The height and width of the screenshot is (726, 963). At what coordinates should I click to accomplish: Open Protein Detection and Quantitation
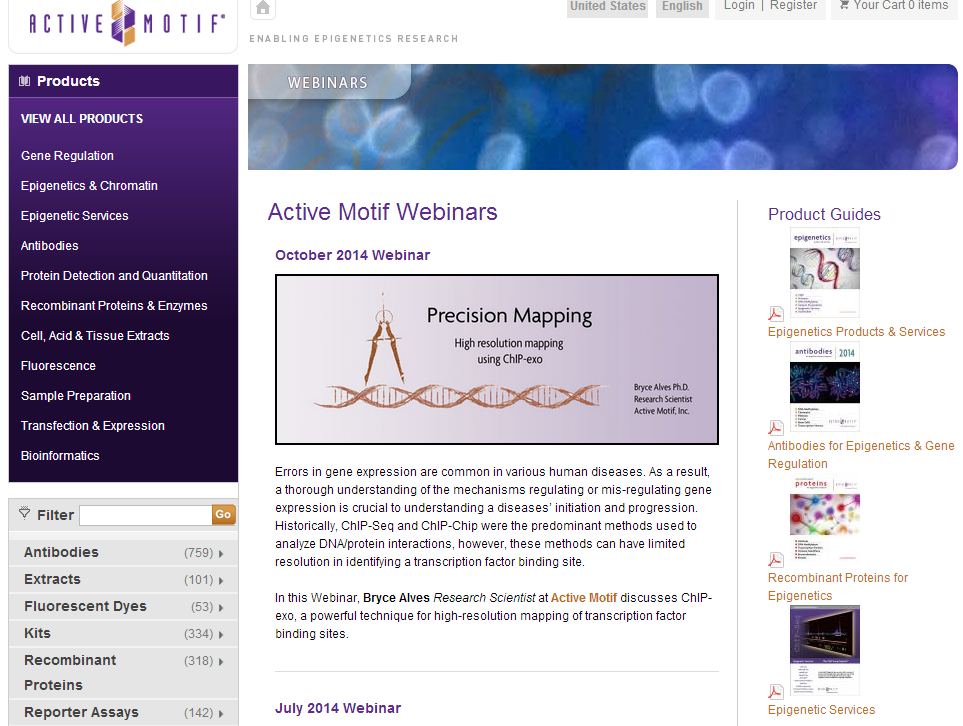click(114, 276)
